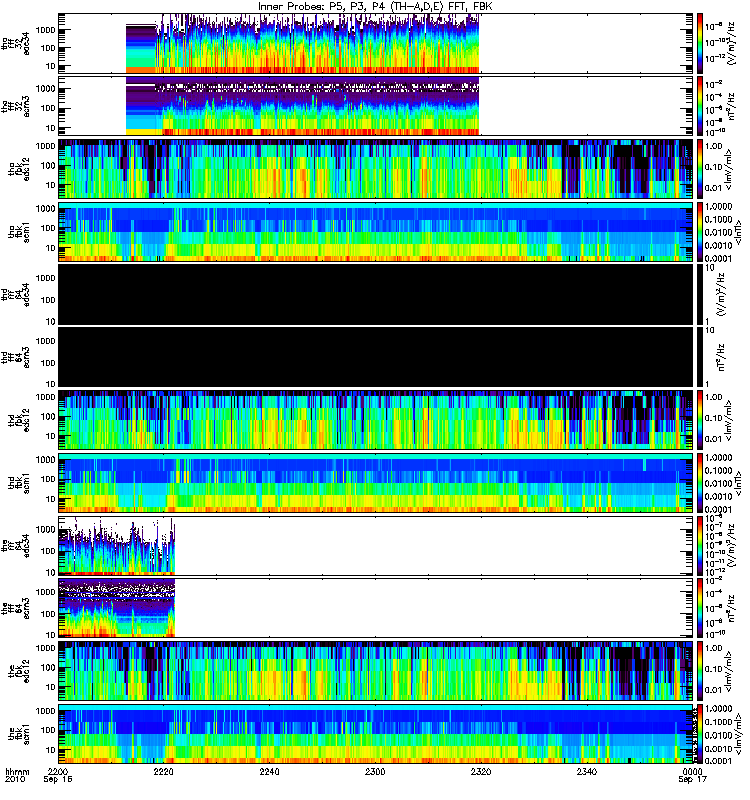Click the "hhmm 2010" axis caption

(17, 776)
